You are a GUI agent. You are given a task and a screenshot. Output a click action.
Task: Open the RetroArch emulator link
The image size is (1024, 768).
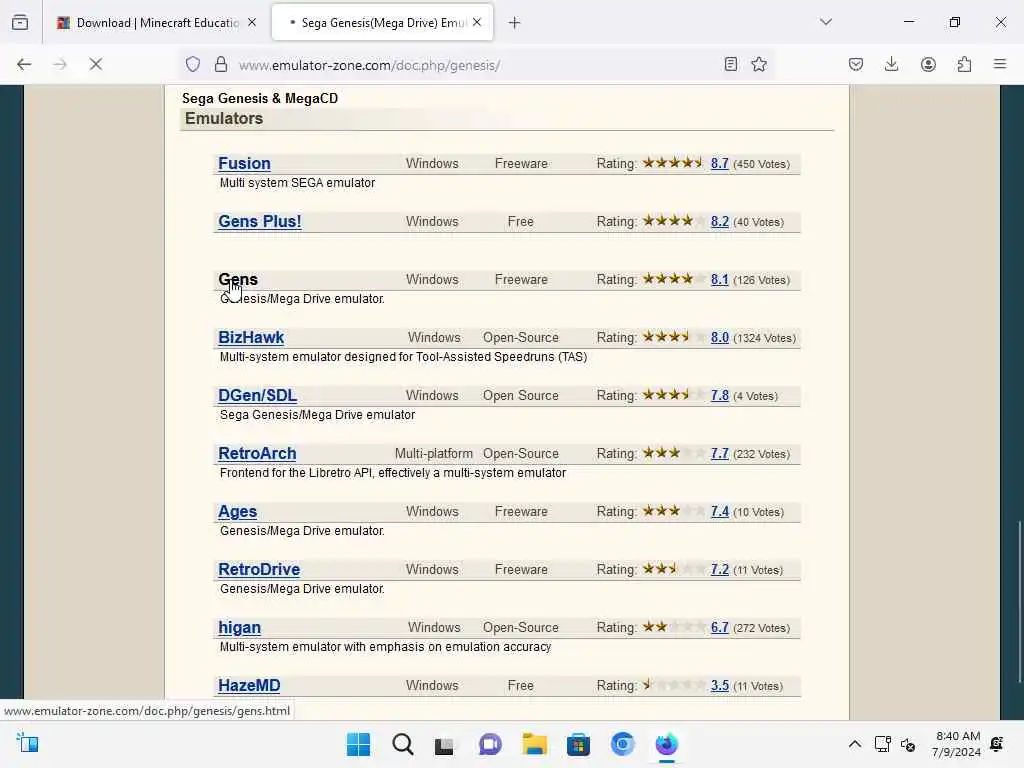click(257, 453)
